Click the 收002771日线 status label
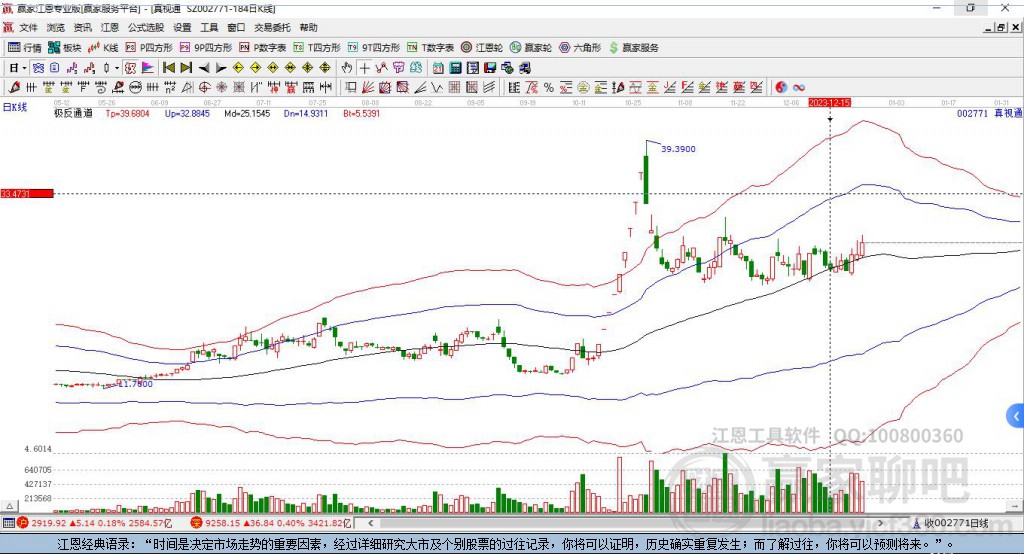Image resolution: width=1024 pixels, height=554 pixels. click(x=957, y=523)
